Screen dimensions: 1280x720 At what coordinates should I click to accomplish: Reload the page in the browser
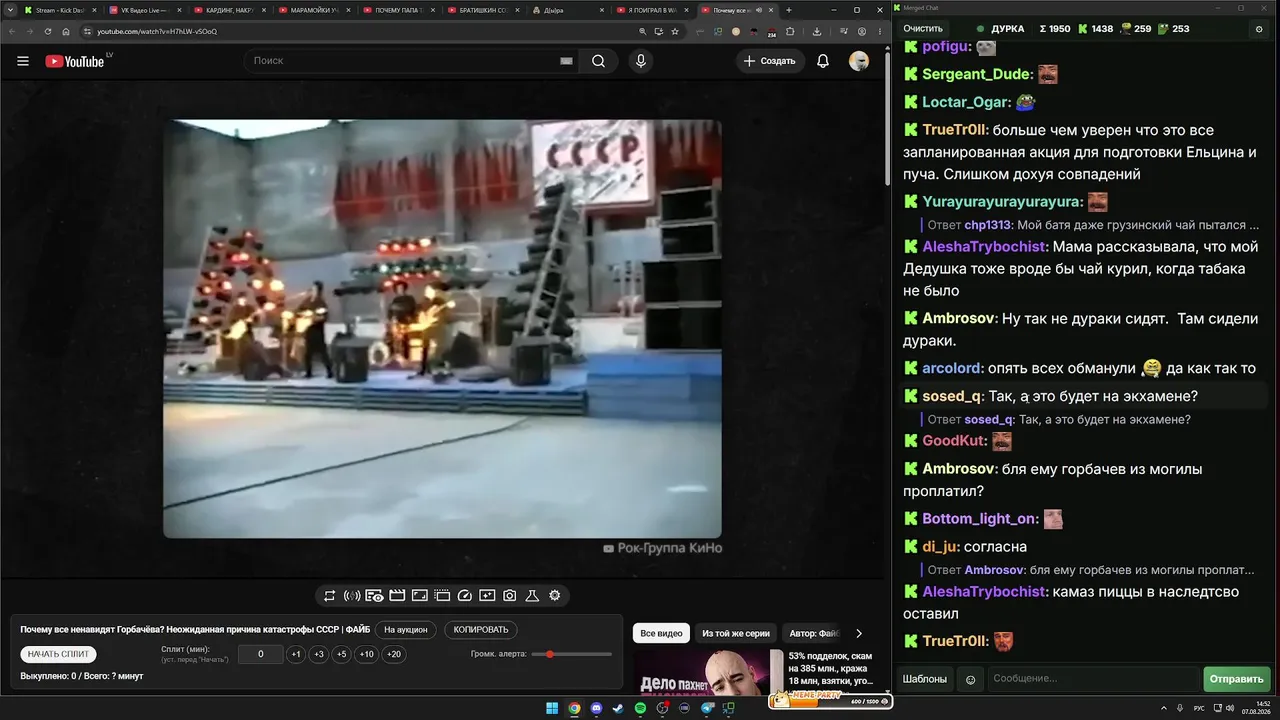[48, 31]
